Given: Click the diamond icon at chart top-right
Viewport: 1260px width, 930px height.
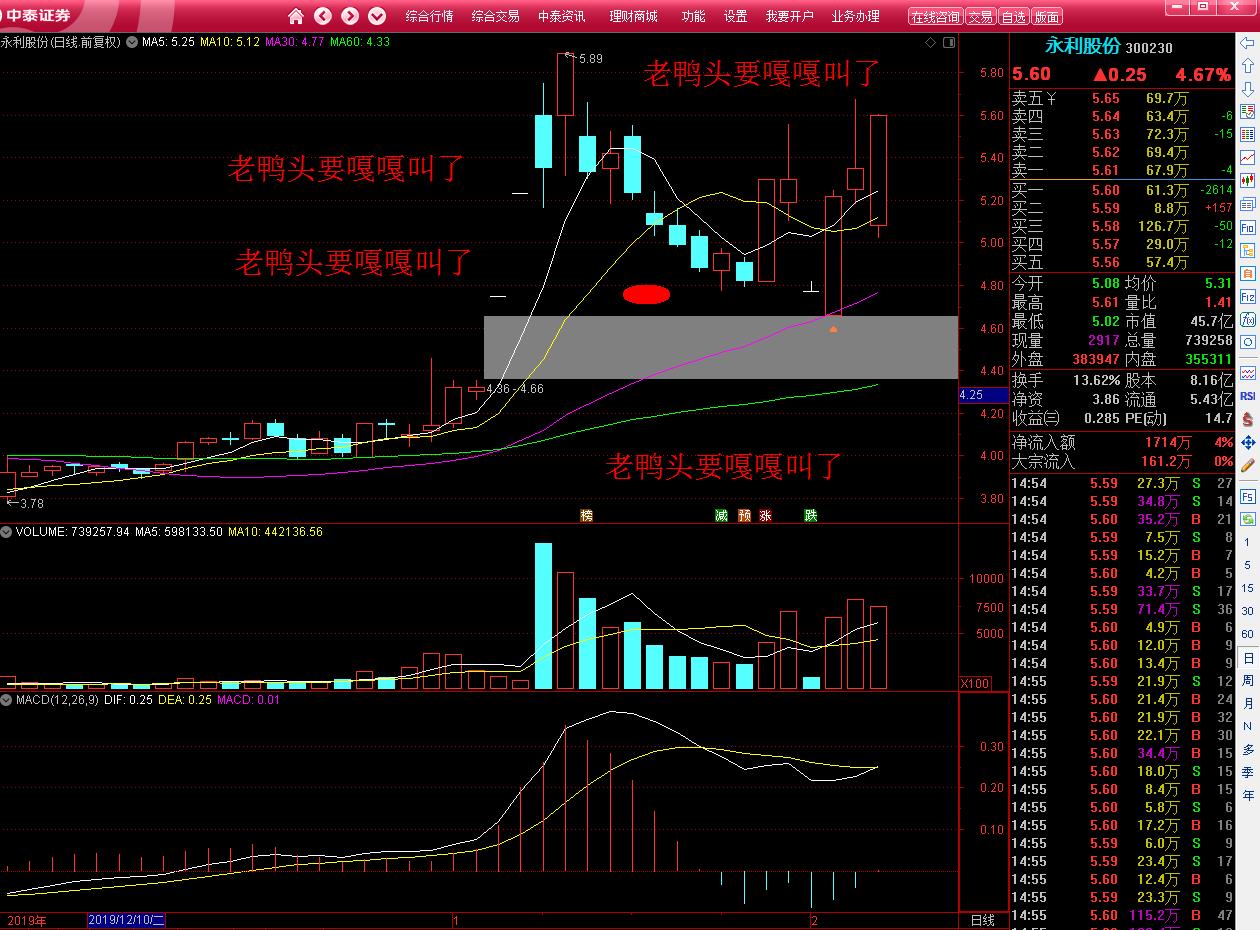Looking at the screenshot, I should tap(930, 42).
